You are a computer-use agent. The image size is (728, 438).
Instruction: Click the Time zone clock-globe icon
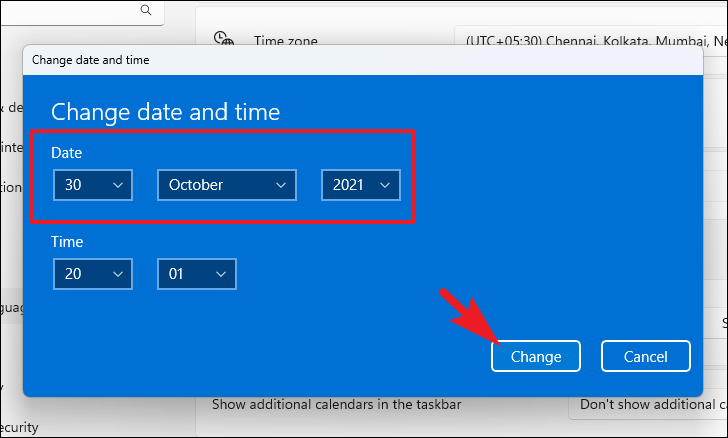click(x=223, y=39)
